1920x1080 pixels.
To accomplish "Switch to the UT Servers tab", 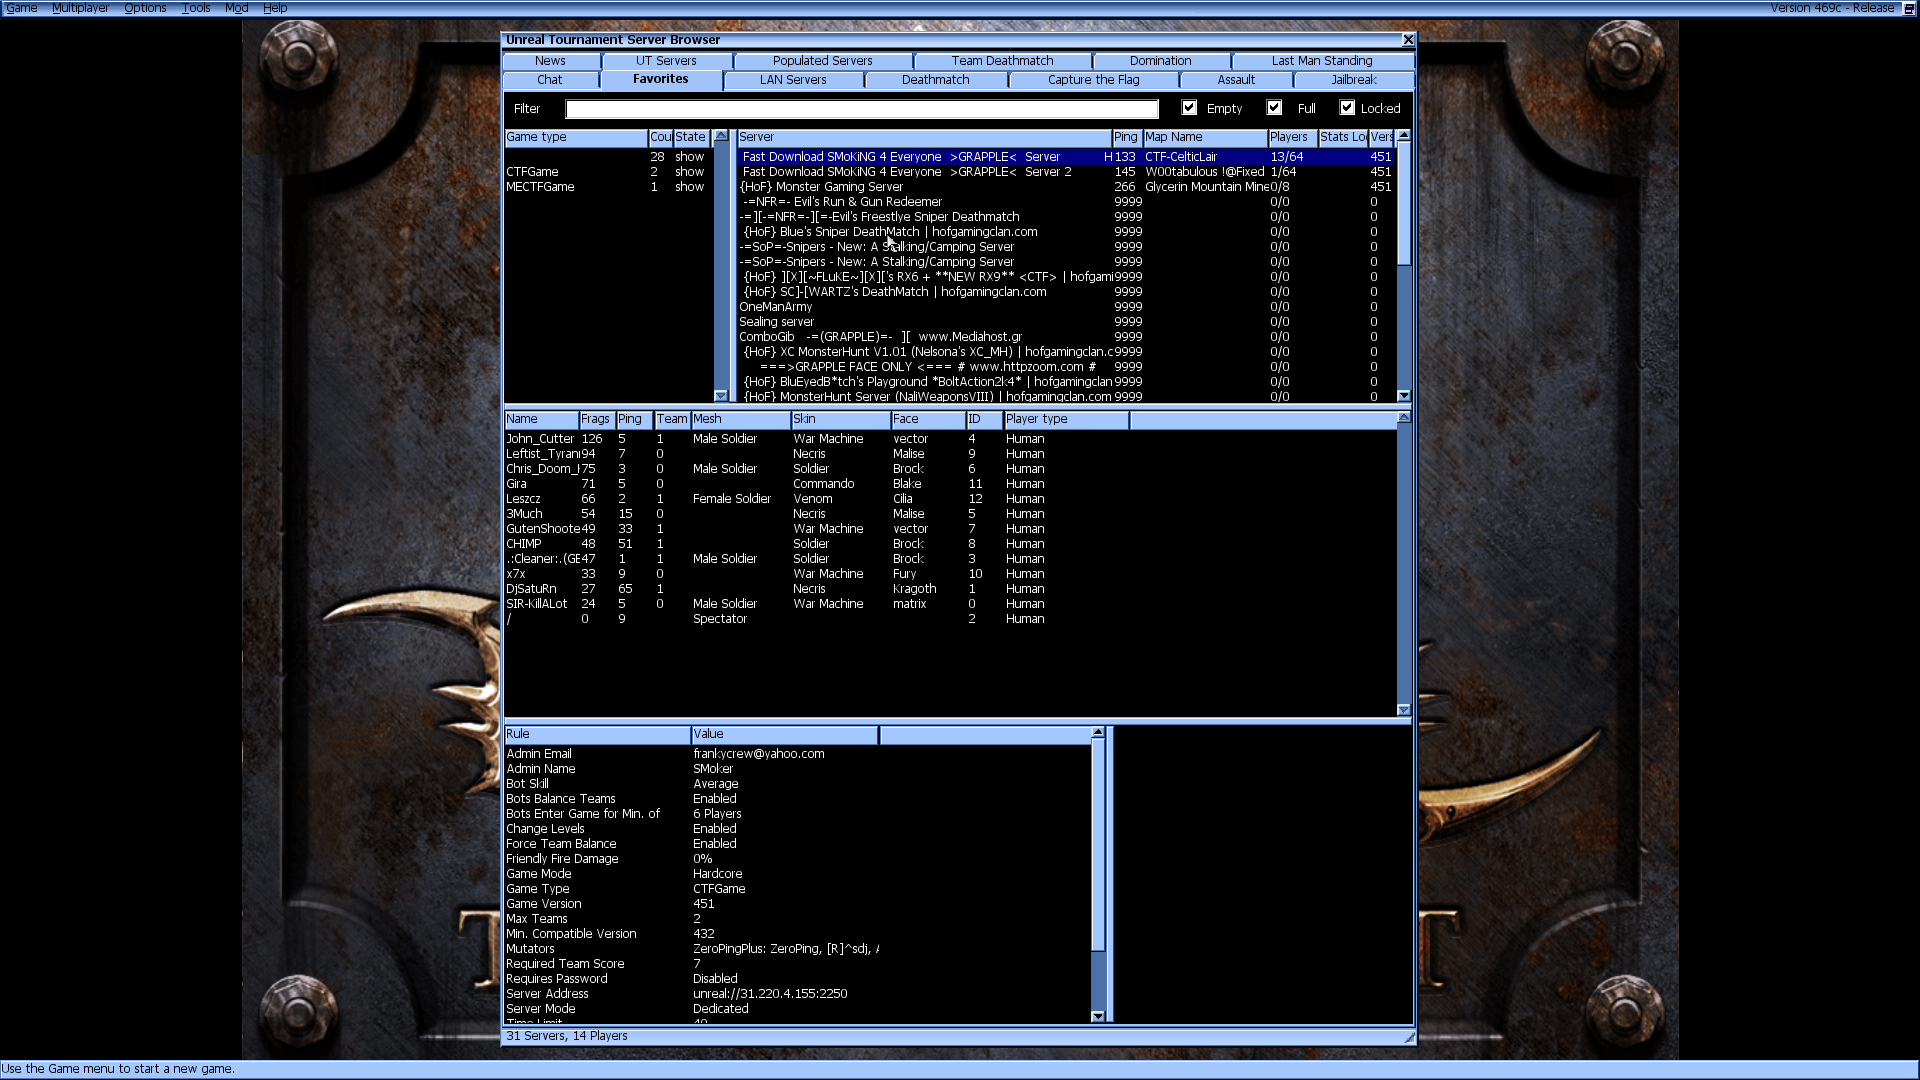I will pyautogui.click(x=666, y=61).
